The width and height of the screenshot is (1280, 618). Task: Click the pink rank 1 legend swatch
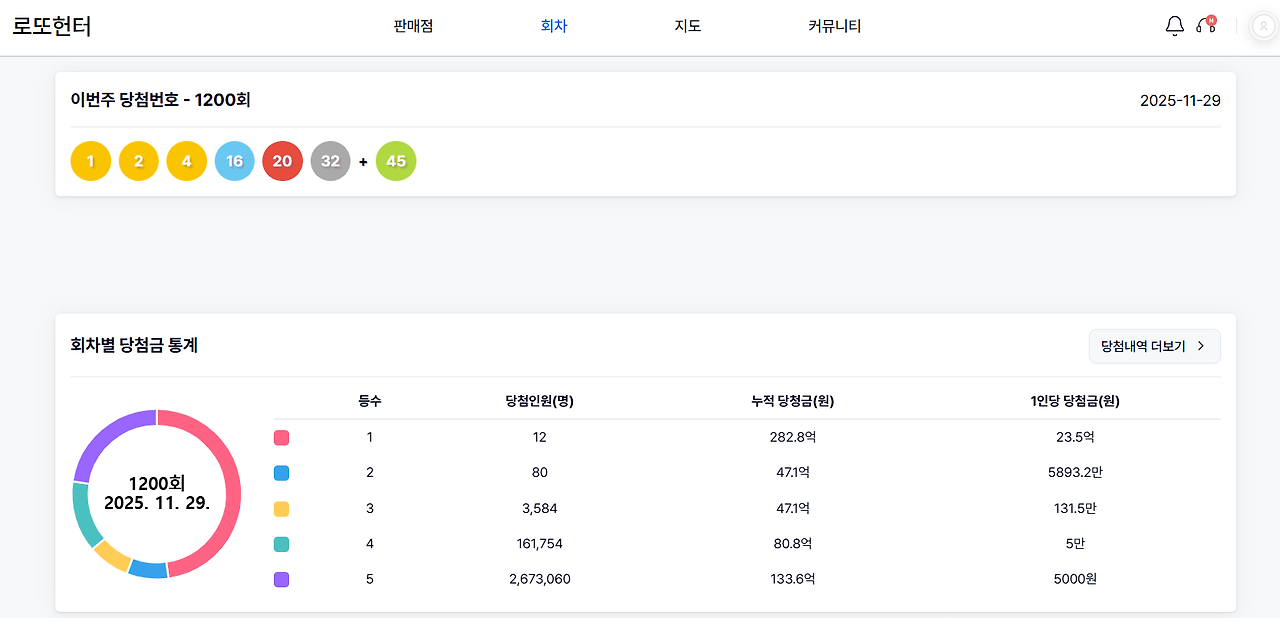pos(282,437)
